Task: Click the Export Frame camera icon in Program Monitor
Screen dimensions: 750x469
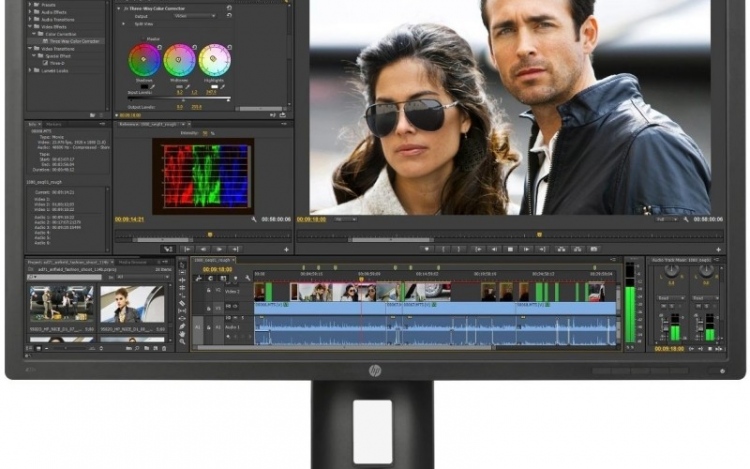Action: coord(592,248)
